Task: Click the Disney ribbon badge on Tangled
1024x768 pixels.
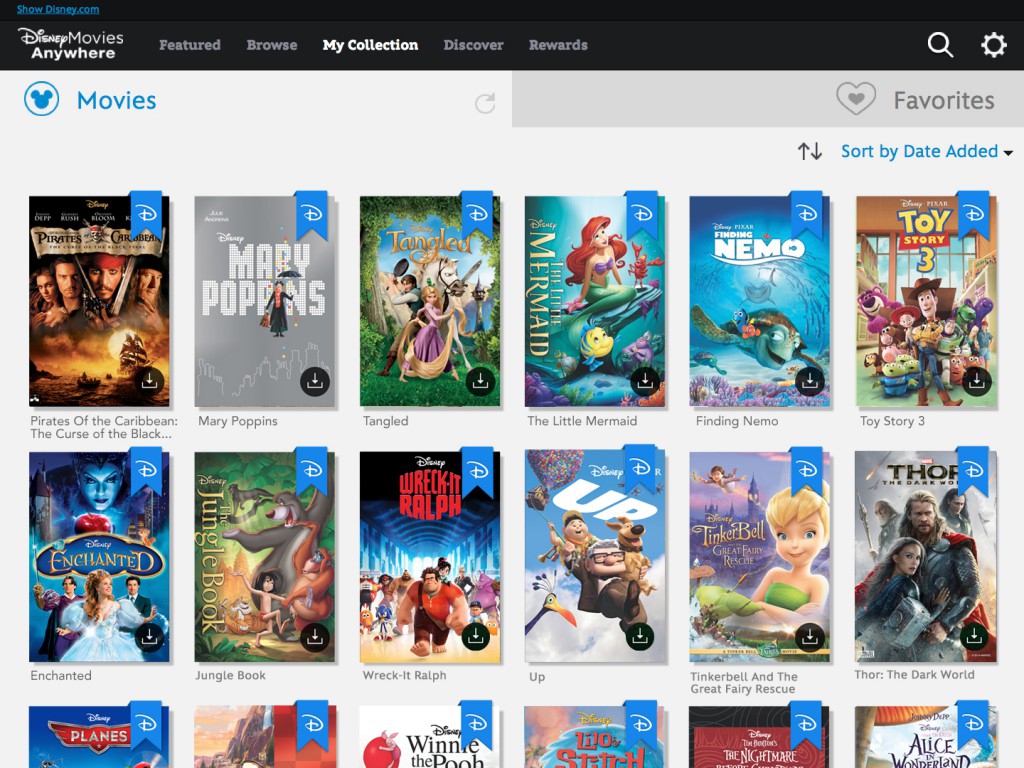Action: coord(477,214)
